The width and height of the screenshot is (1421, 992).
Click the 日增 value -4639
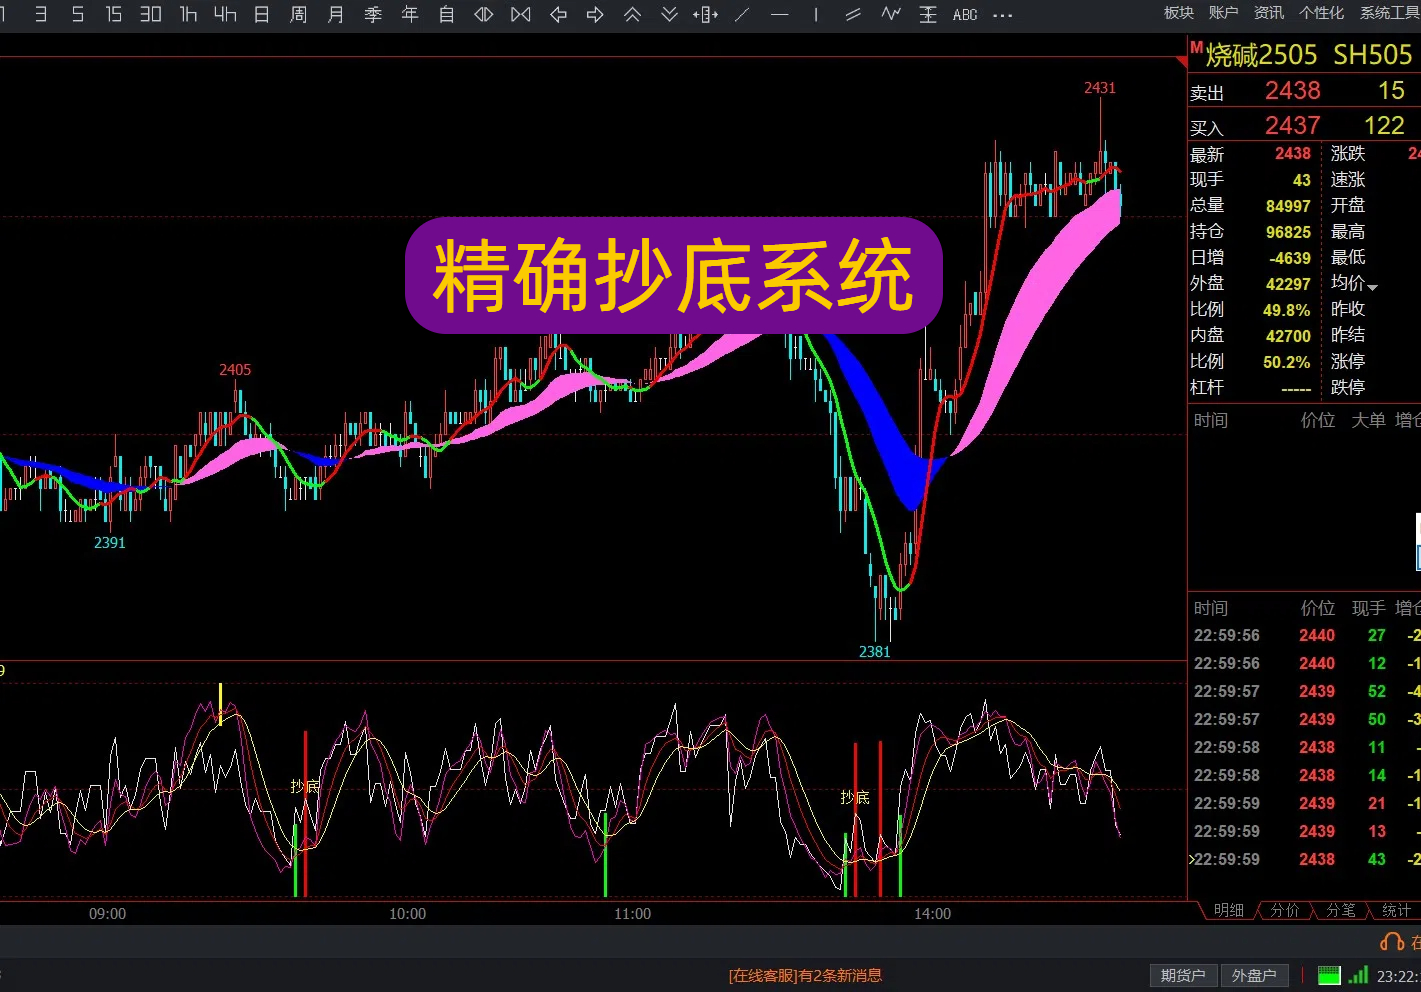(x=1290, y=258)
